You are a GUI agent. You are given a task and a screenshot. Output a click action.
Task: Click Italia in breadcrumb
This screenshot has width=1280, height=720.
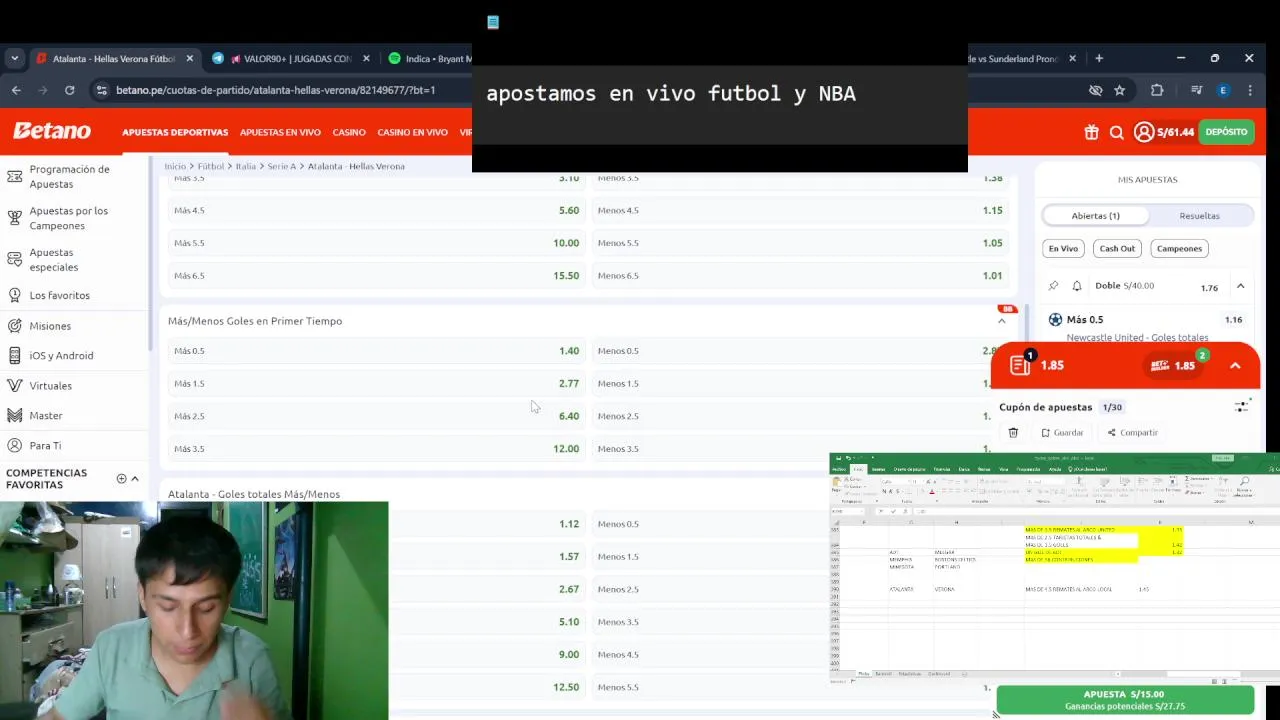pyautogui.click(x=246, y=166)
